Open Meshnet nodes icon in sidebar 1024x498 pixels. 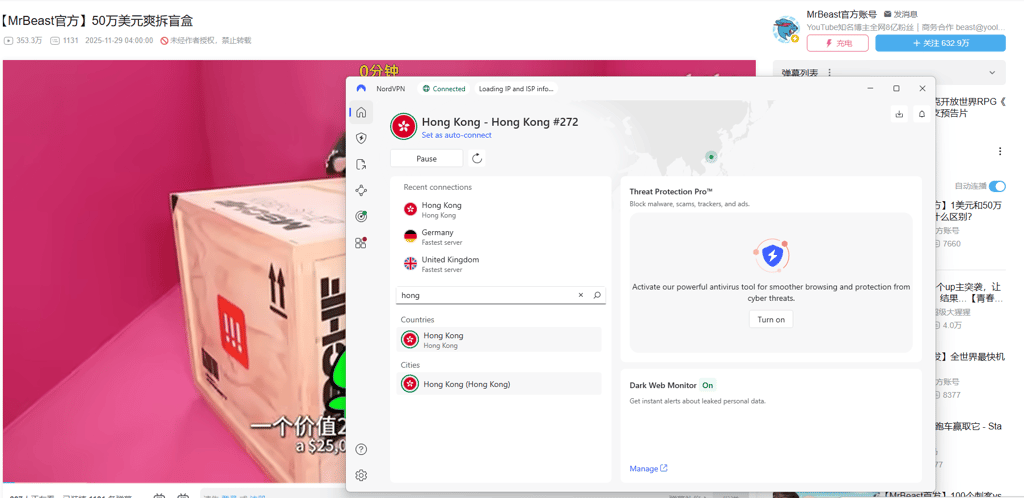point(361,191)
